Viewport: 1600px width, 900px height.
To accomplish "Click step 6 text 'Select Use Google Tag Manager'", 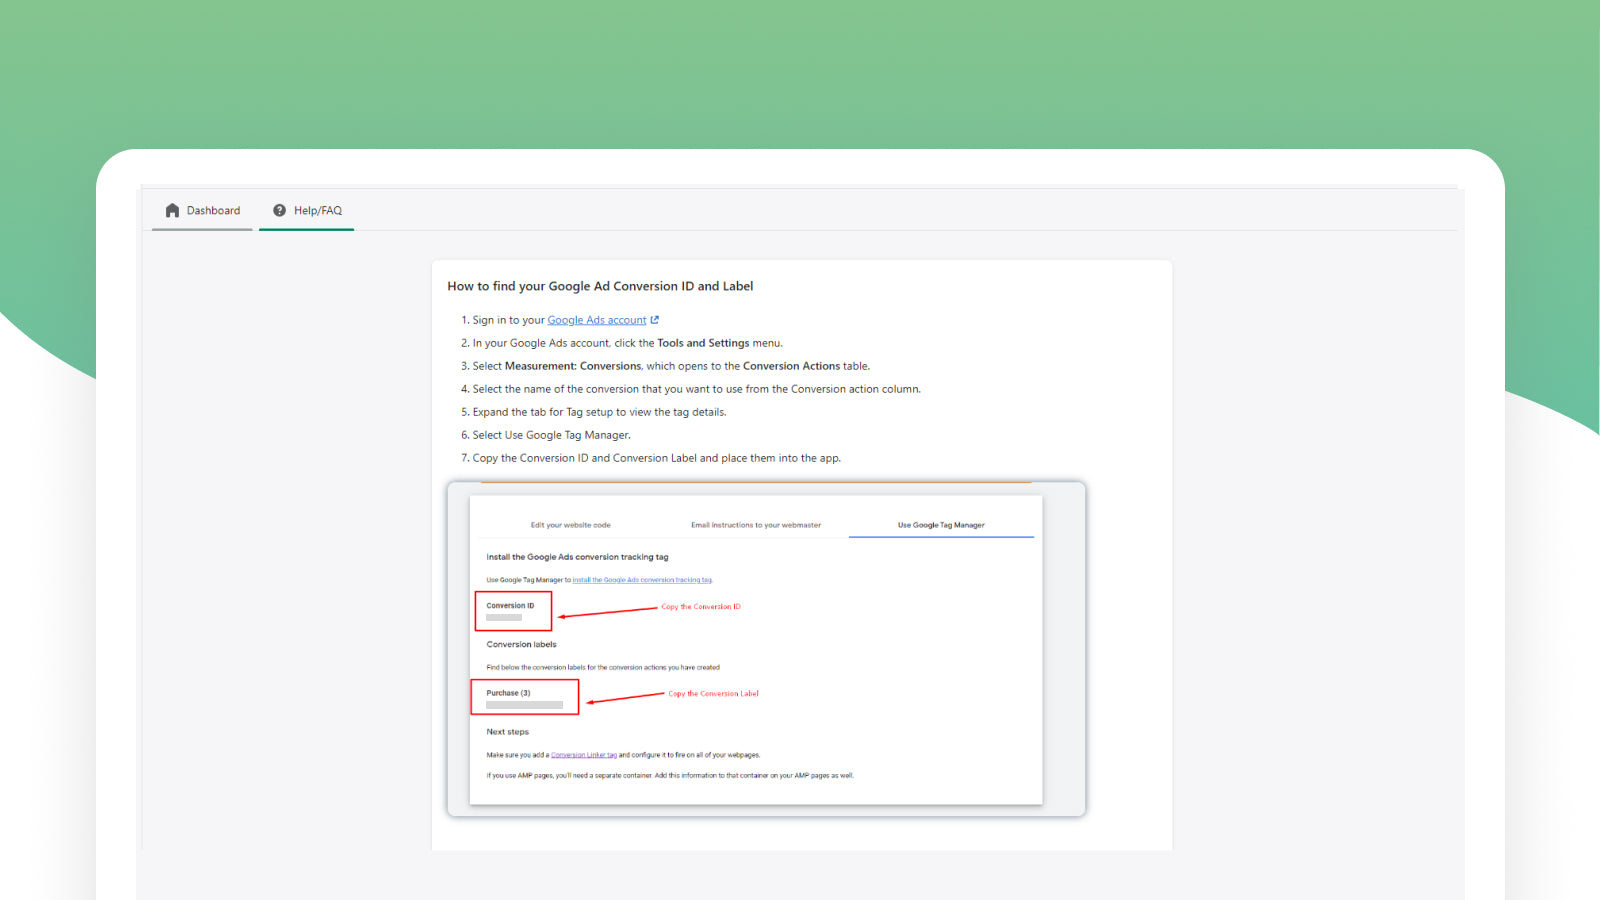I will coord(552,435).
